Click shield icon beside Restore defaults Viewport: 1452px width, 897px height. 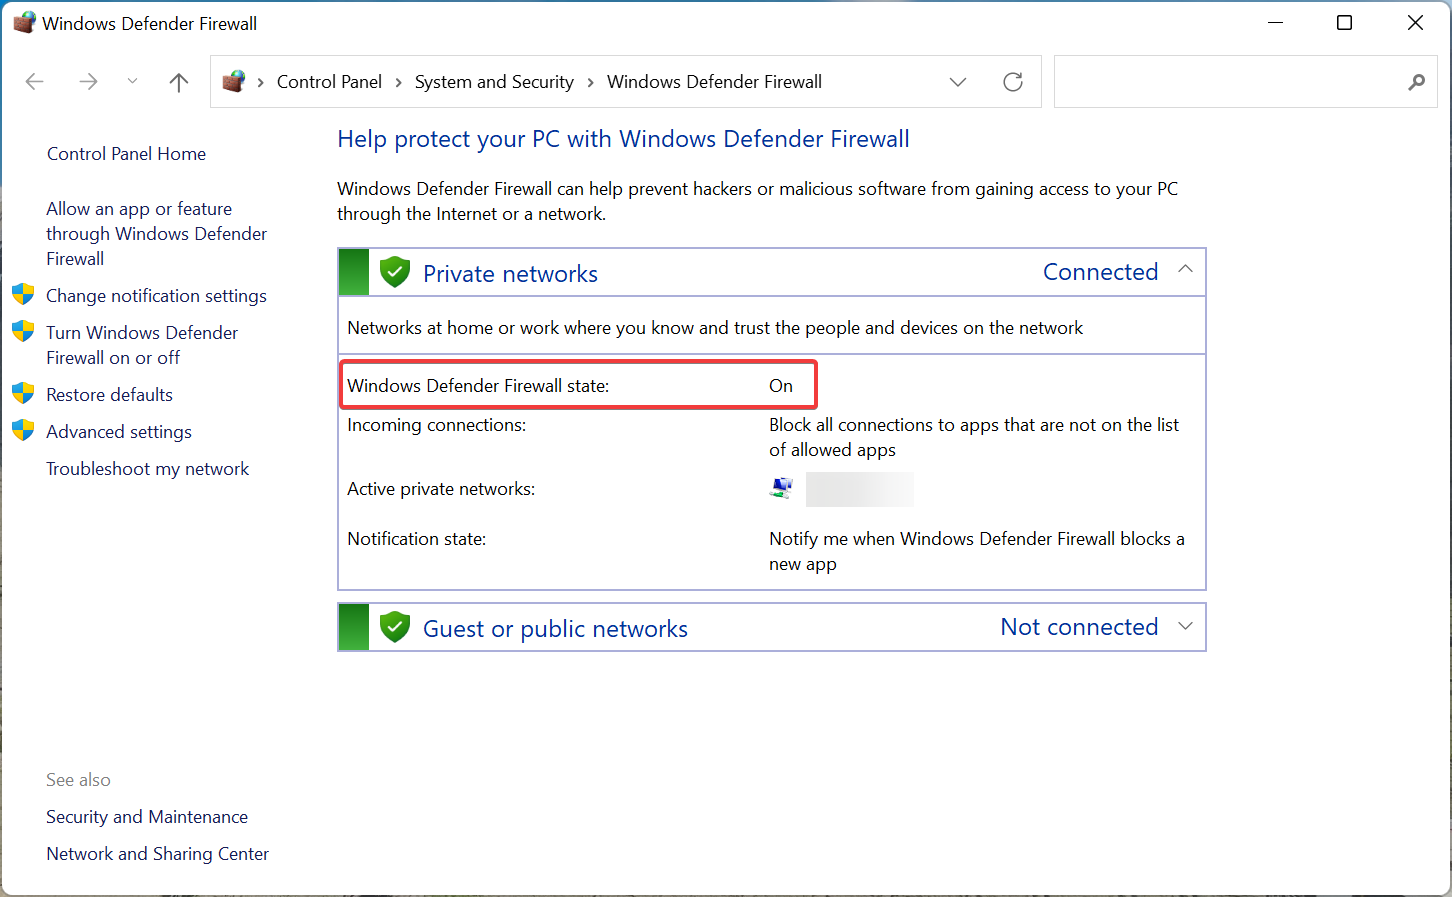(x=23, y=393)
